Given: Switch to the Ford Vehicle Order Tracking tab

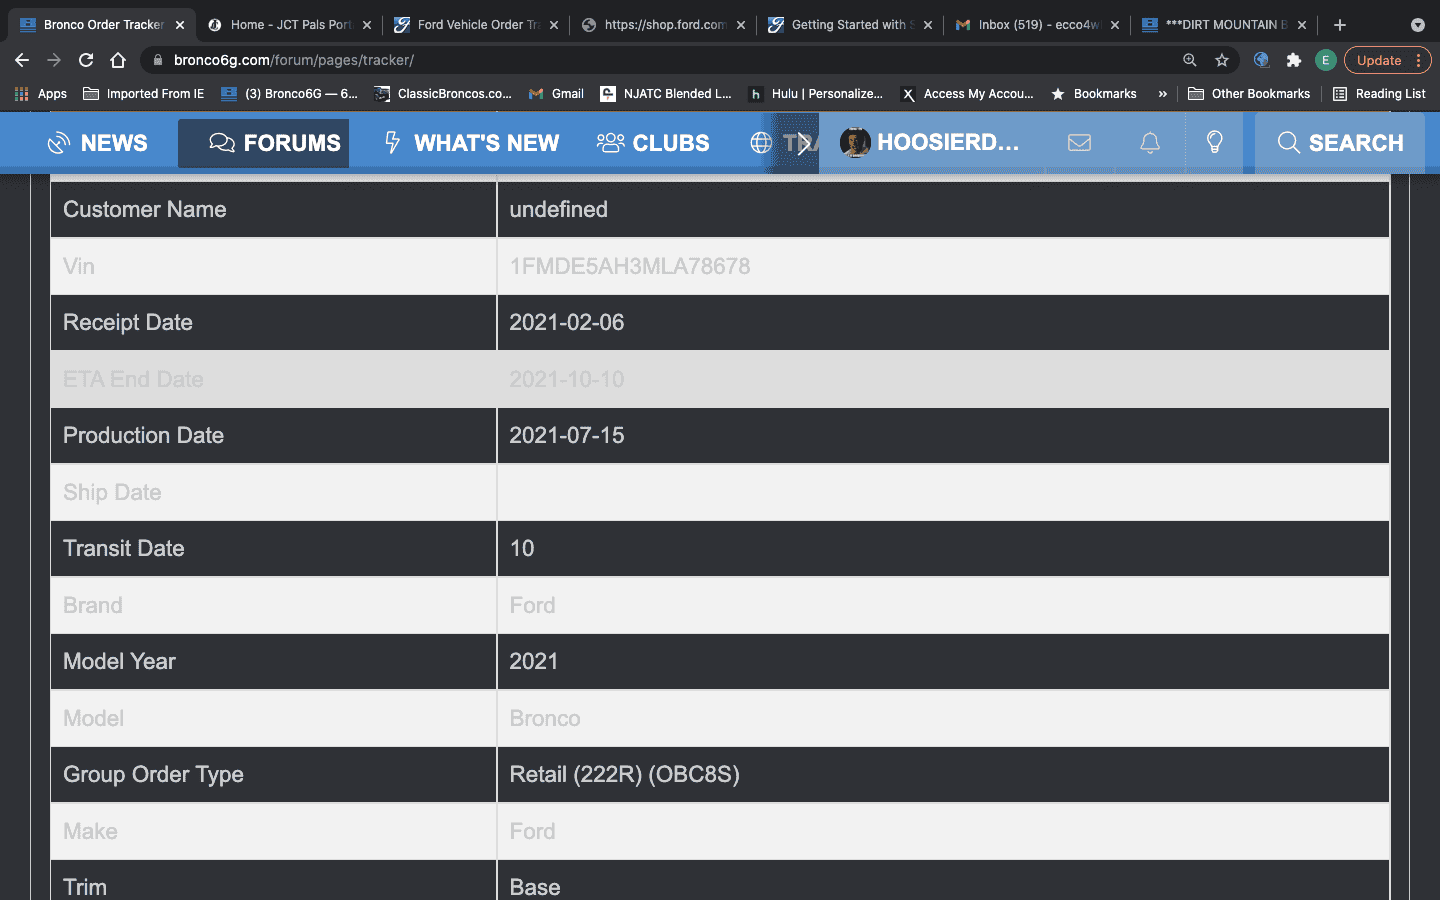Looking at the screenshot, I should tap(478, 25).
